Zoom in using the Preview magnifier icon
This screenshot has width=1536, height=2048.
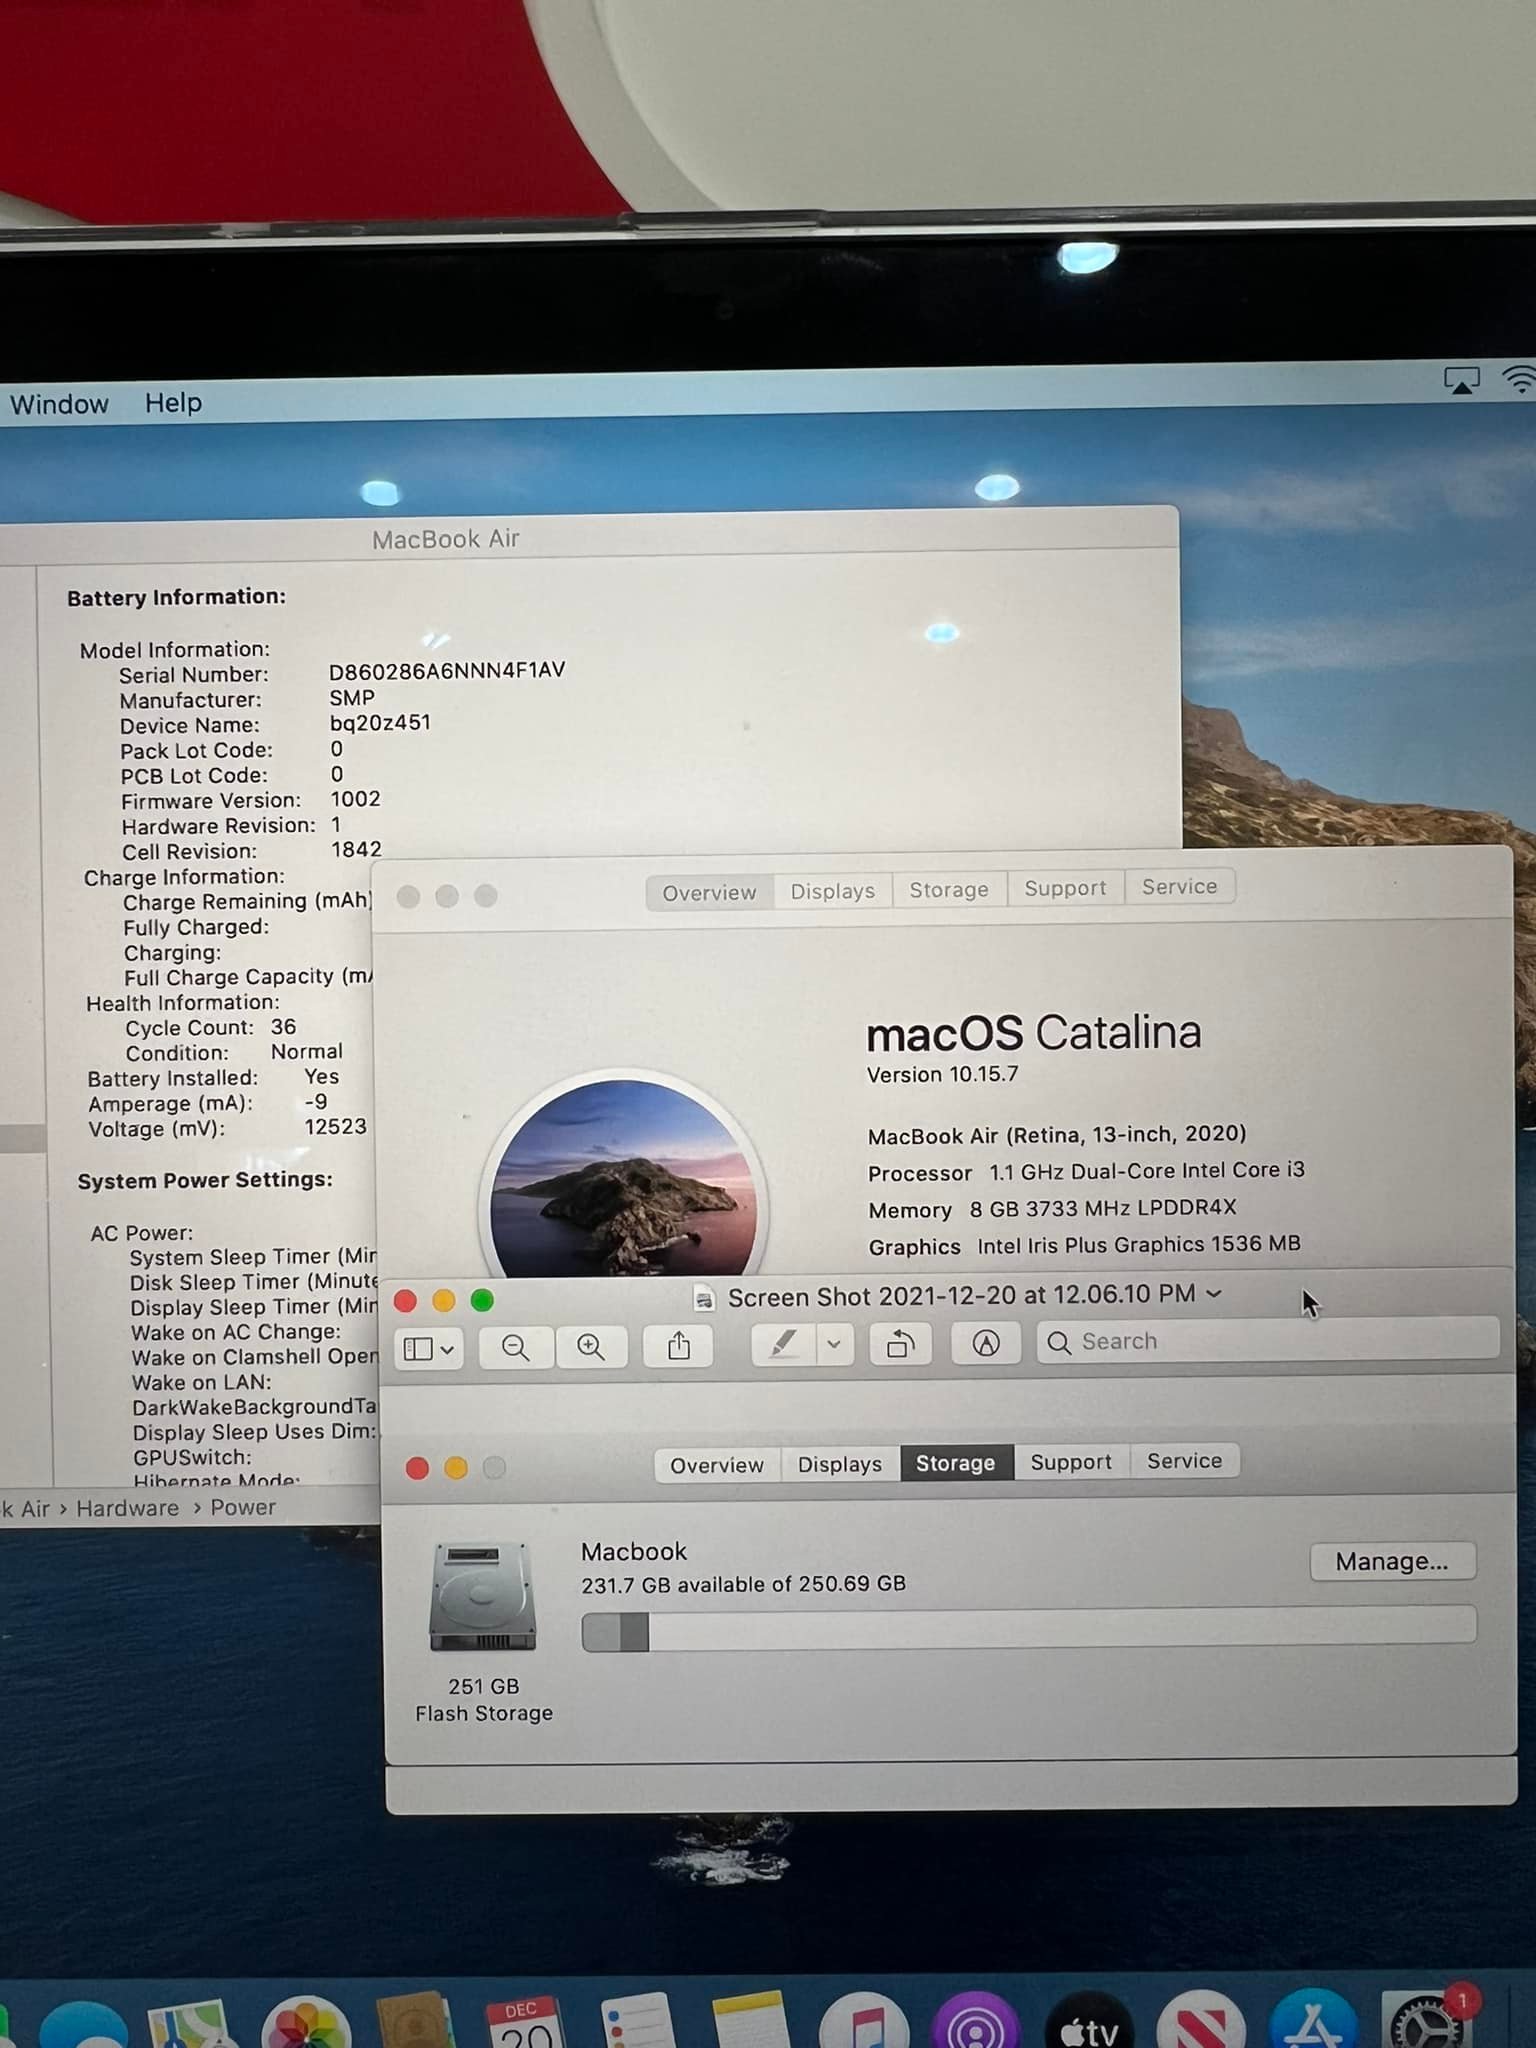pyautogui.click(x=591, y=1347)
